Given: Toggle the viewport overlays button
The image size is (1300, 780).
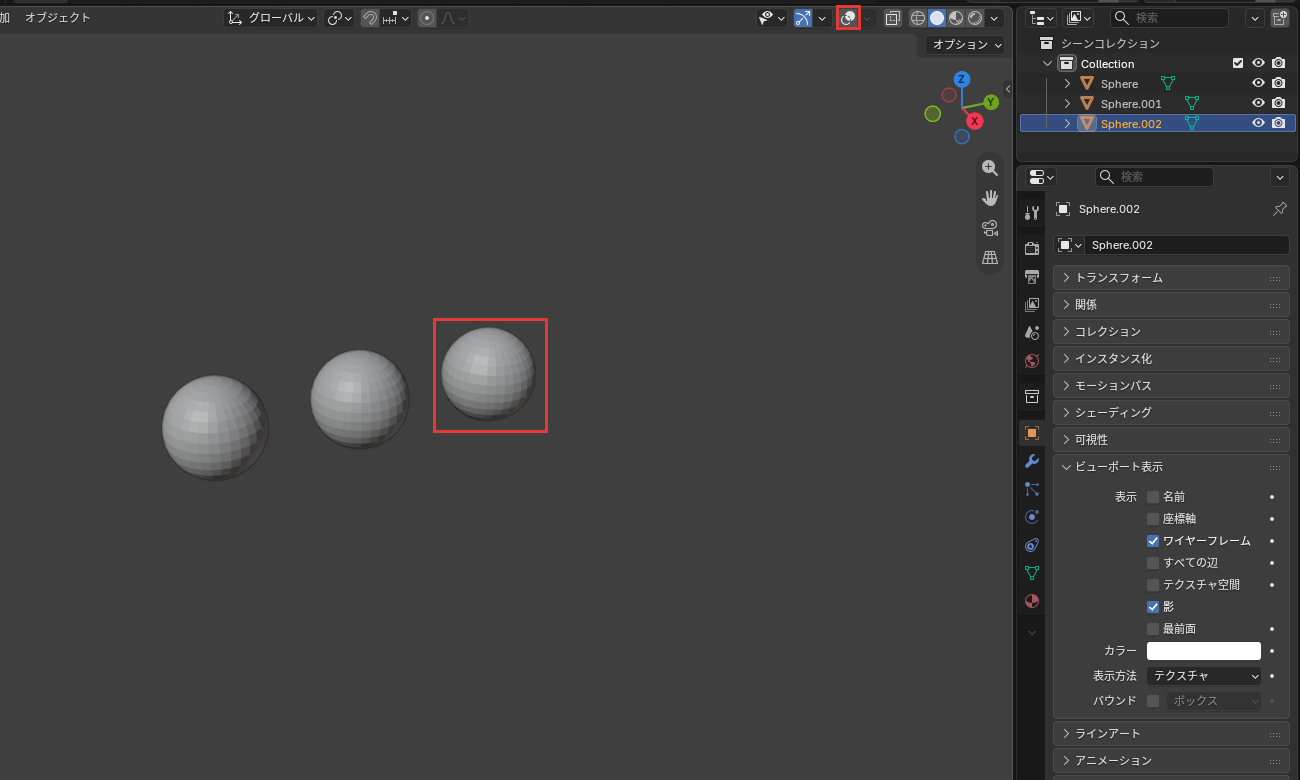Looking at the screenshot, I should (x=848, y=18).
